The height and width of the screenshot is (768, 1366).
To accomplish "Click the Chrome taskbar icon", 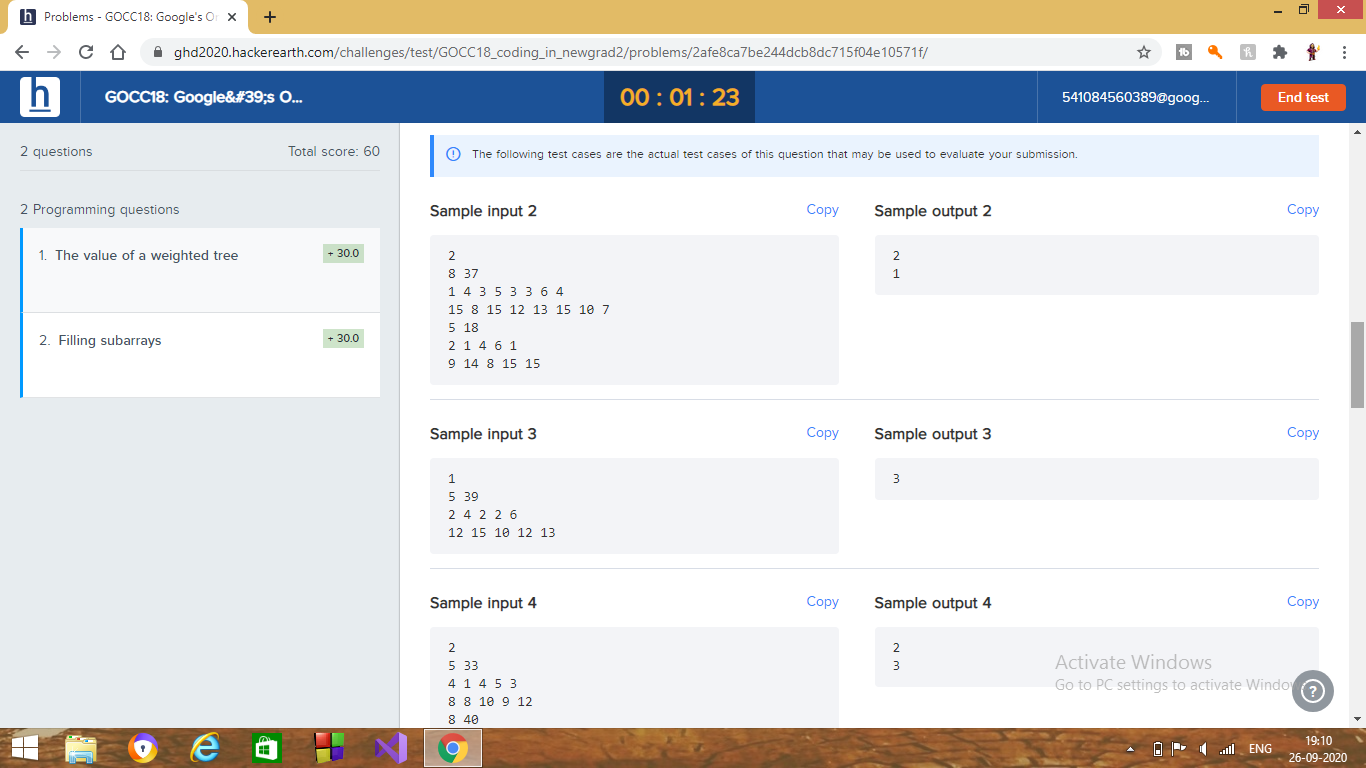I will 453,748.
